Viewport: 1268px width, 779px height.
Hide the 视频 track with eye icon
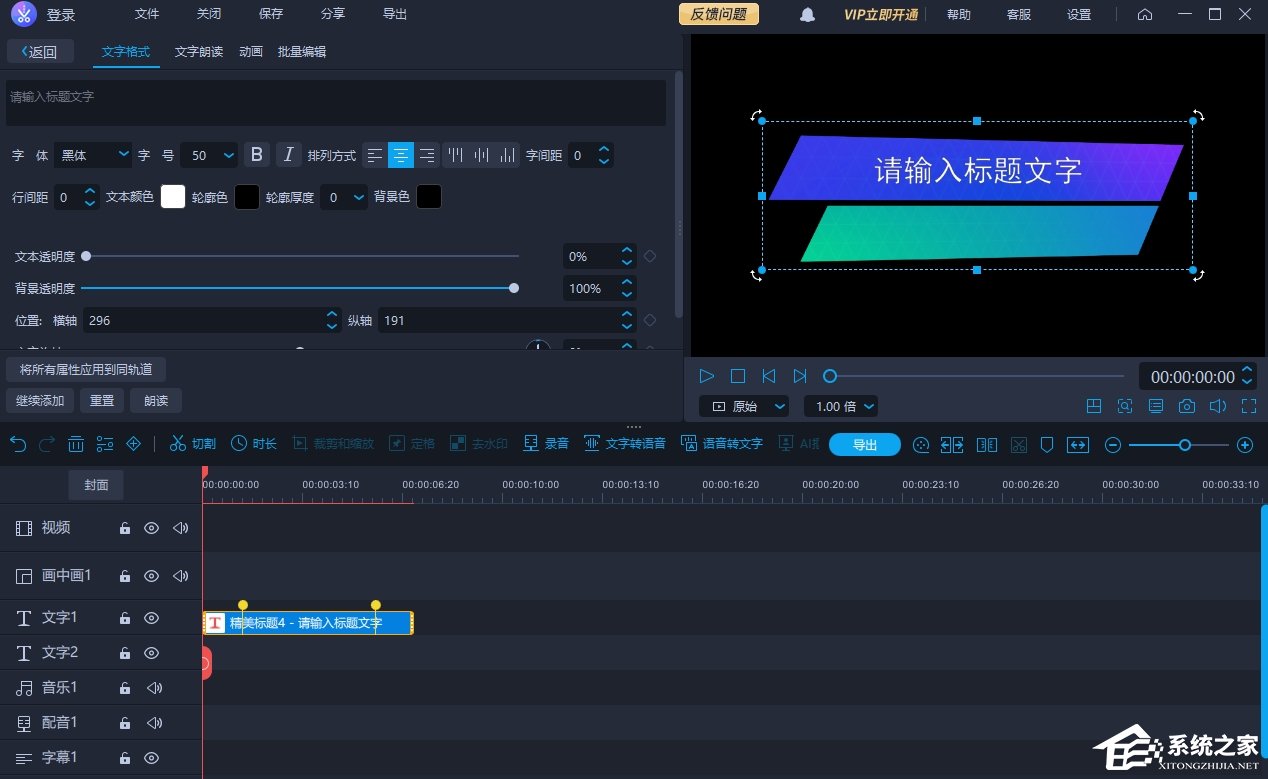tap(151, 528)
